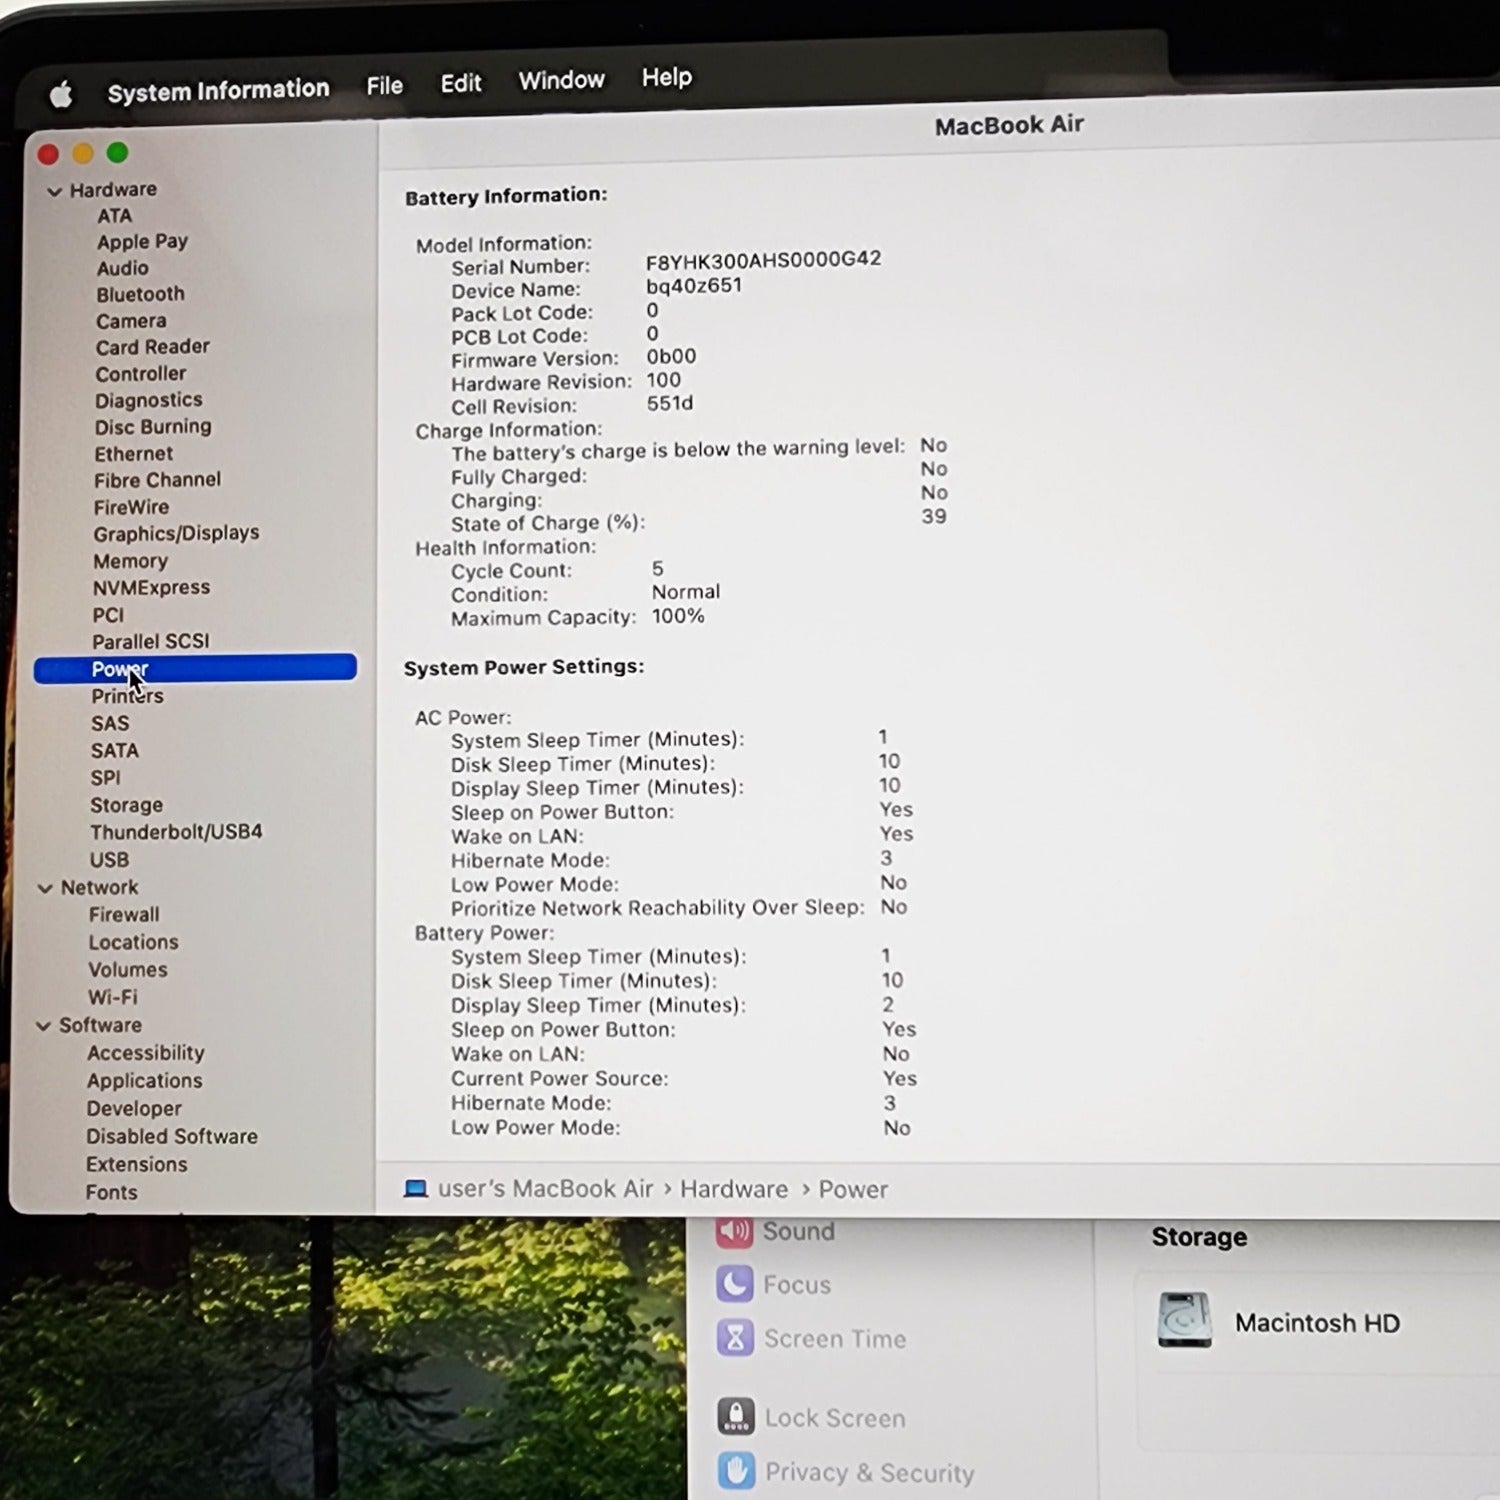
Task: Click Hardware in the path bar
Action: (x=734, y=1189)
